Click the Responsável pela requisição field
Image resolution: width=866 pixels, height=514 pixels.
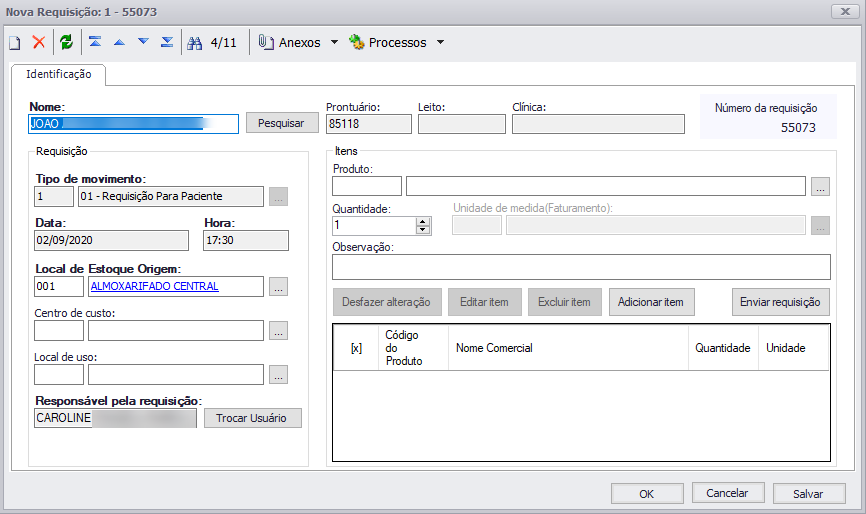click(x=115, y=418)
